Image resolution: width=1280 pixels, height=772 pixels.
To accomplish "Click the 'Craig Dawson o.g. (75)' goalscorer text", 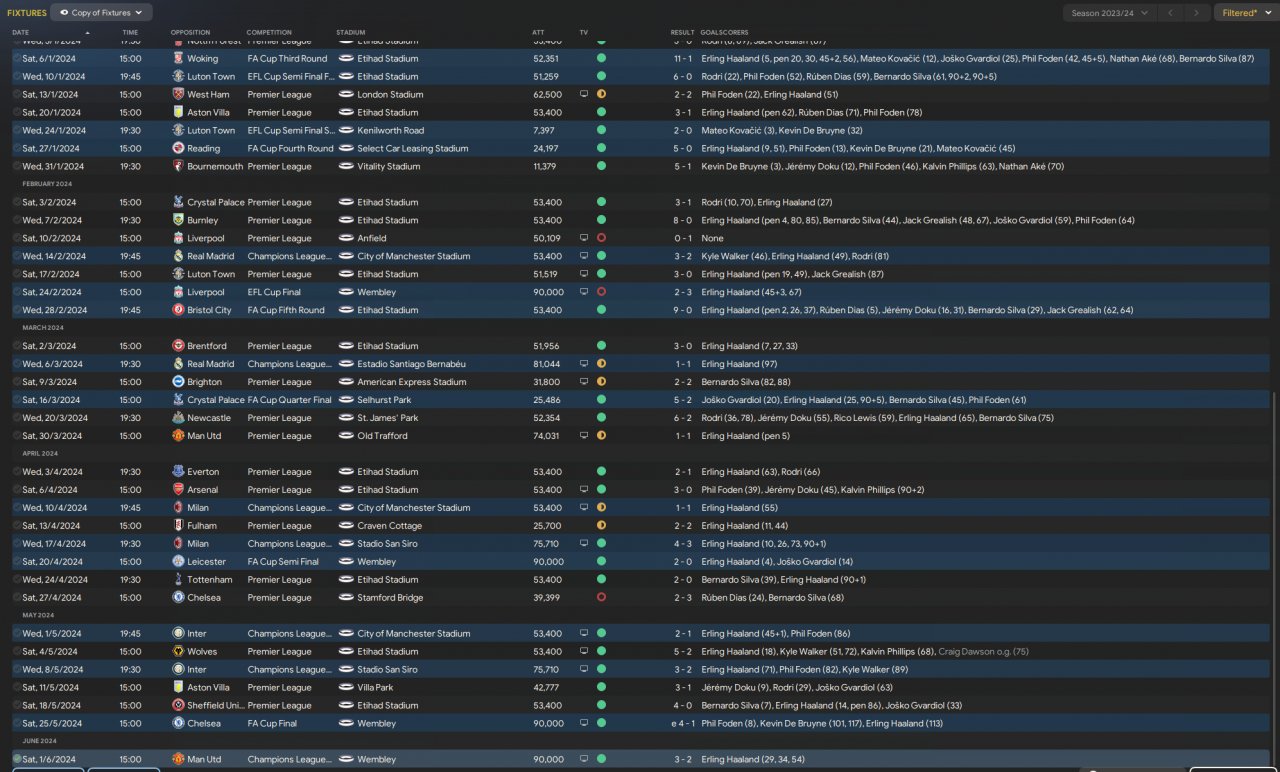I will coord(983,653).
